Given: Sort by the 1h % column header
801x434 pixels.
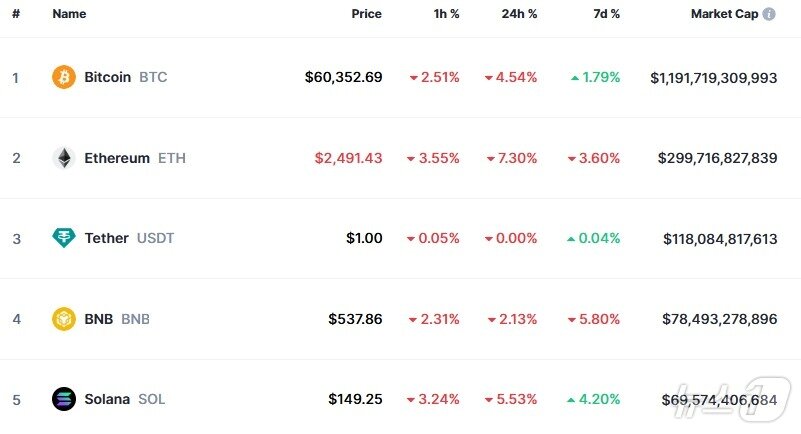Looking at the screenshot, I should click(446, 14).
